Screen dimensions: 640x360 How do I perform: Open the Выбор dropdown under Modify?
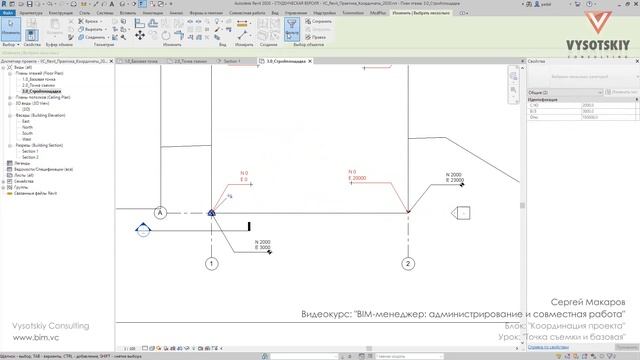tap(11, 44)
